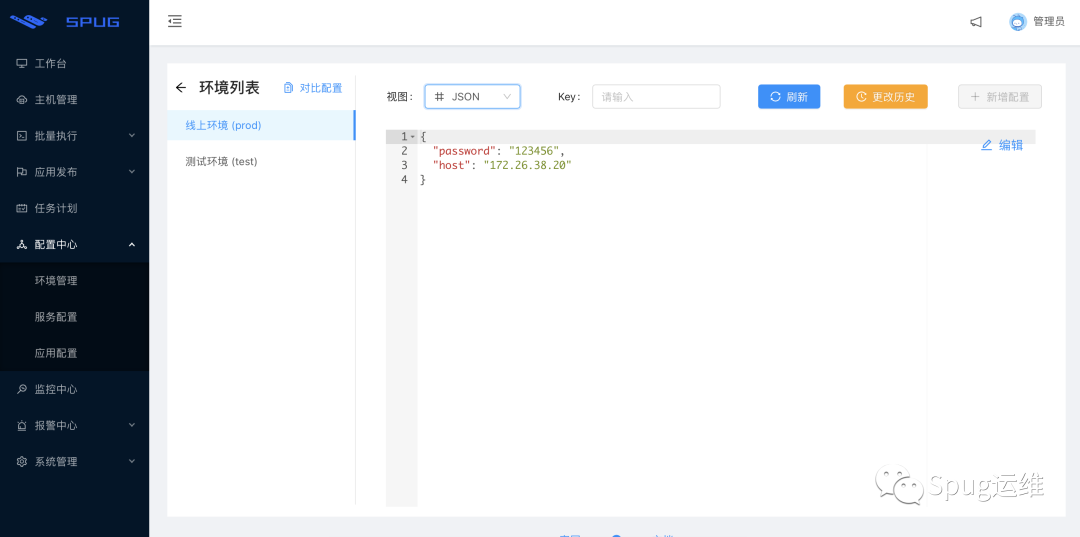Click the "password" key in JSON
Viewport: 1080px width, 537px height.
pos(464,151)
